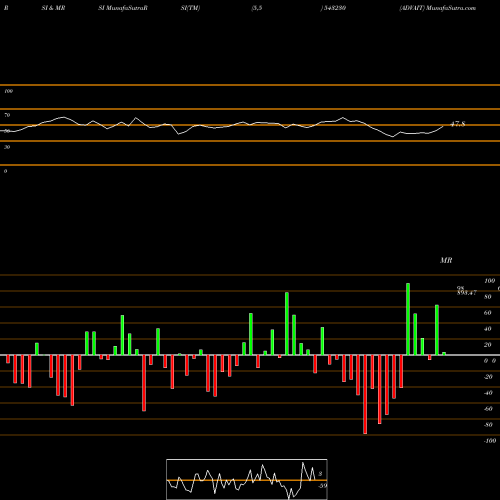The height and width of the screenshot is (500, 500).
Task: Click the MR axis label 80
Action: pyautogui.click(x=487, y=297)
